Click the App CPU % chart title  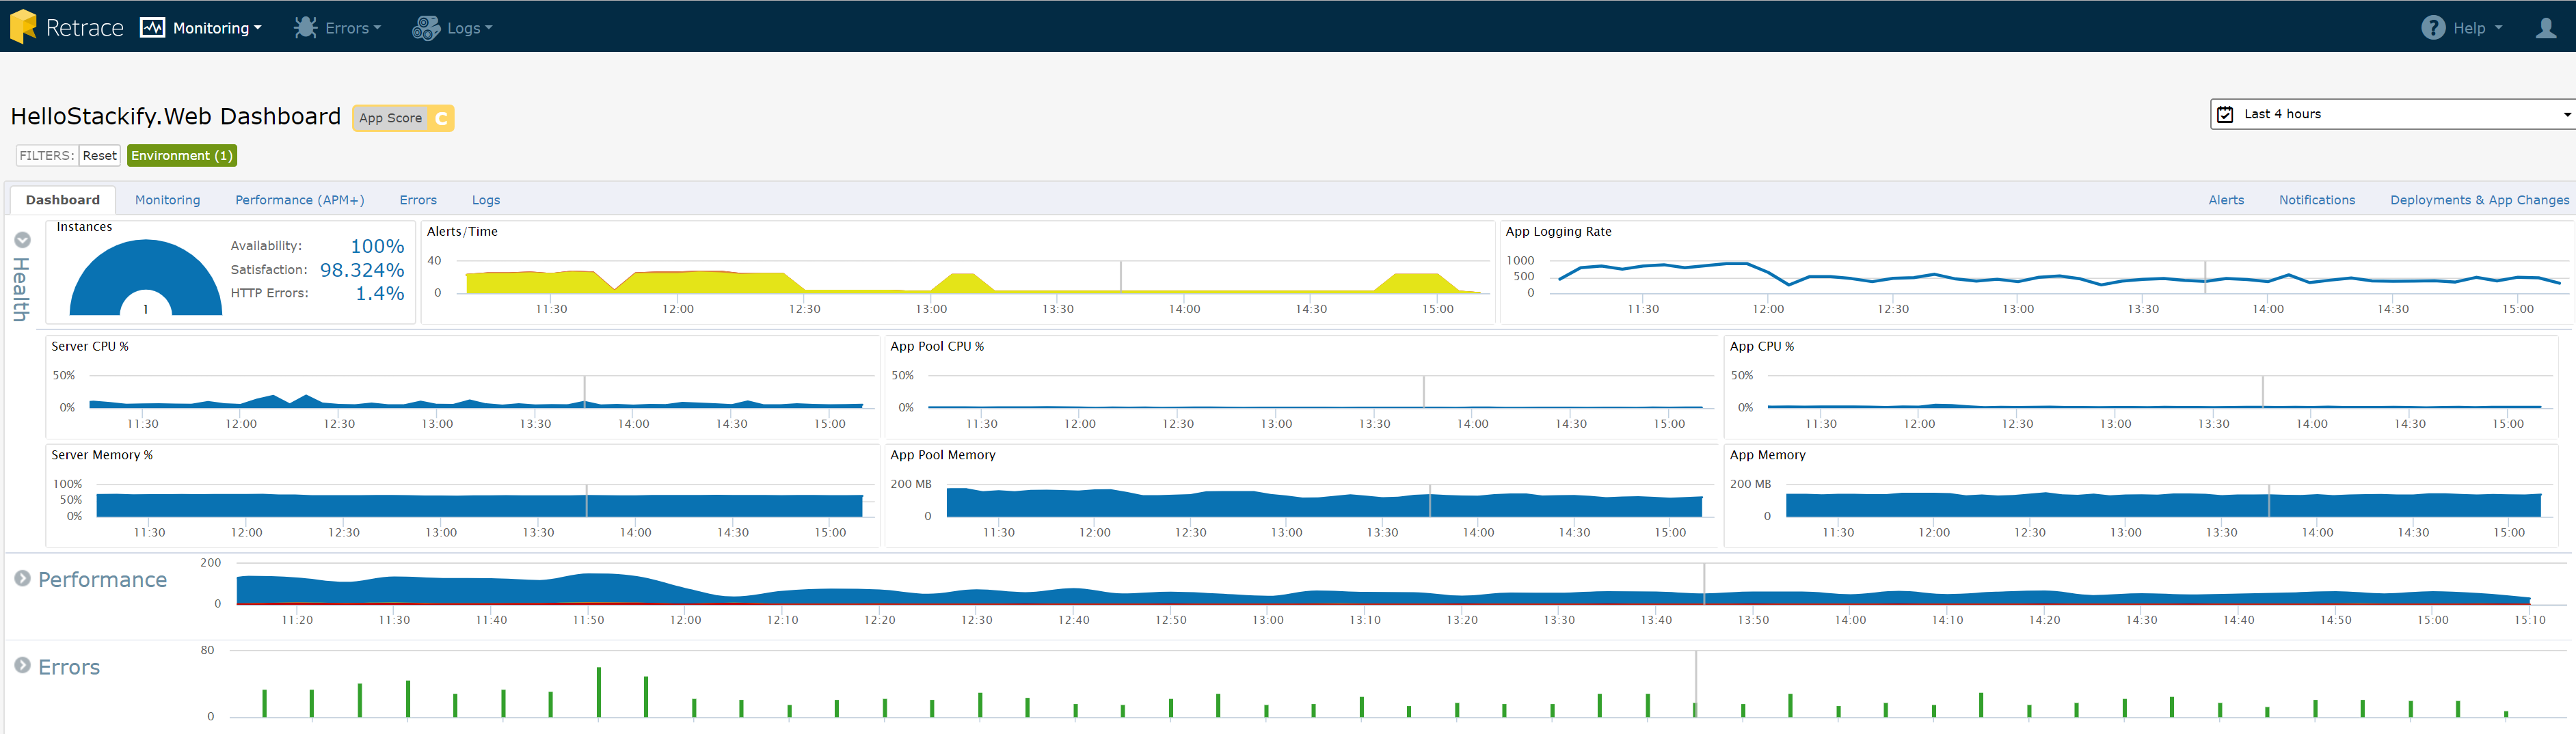(1762, 347)
